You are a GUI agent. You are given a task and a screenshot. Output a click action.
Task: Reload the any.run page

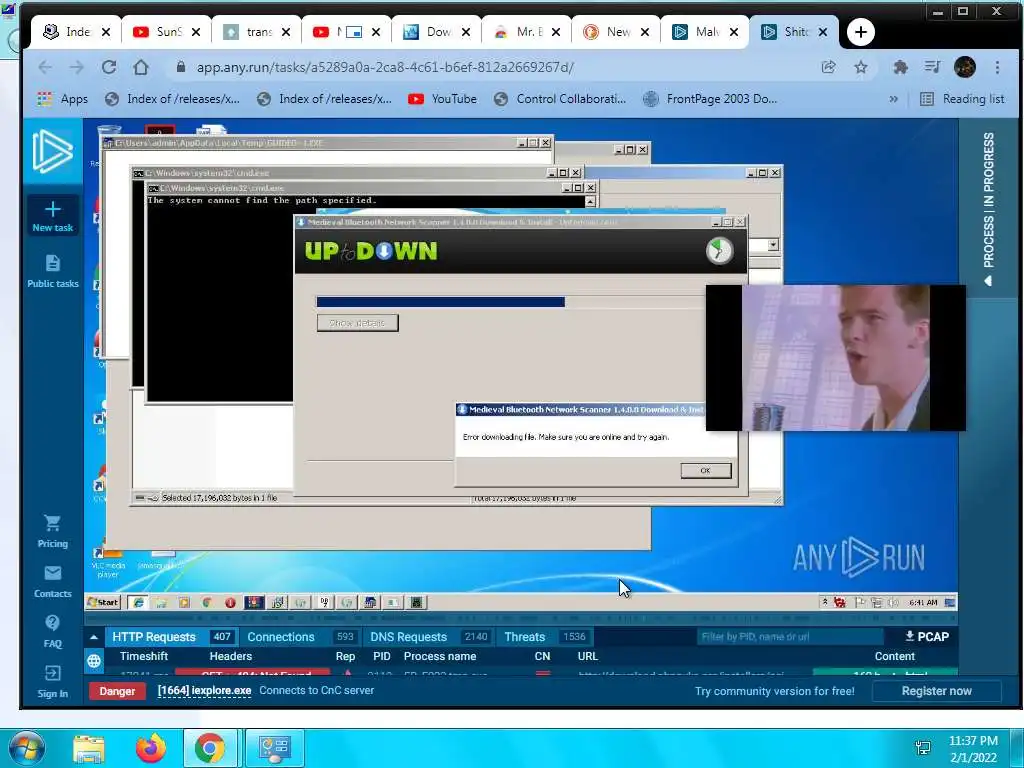109,67
